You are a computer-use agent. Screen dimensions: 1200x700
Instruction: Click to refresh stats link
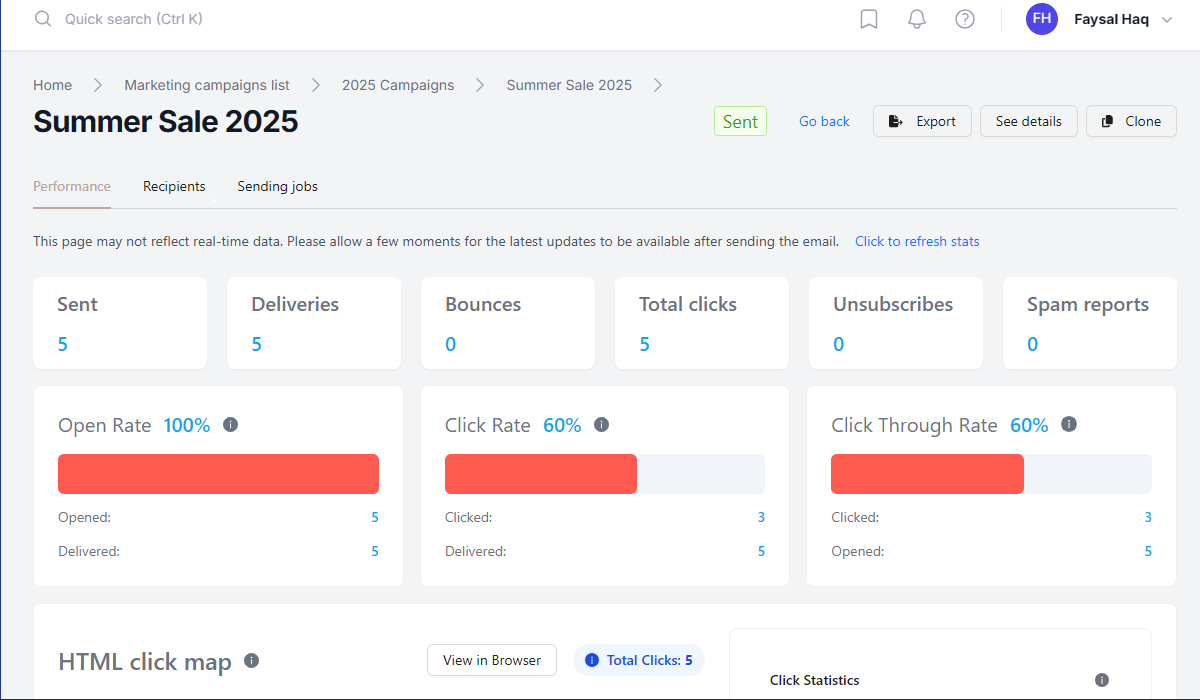point(917,241)
